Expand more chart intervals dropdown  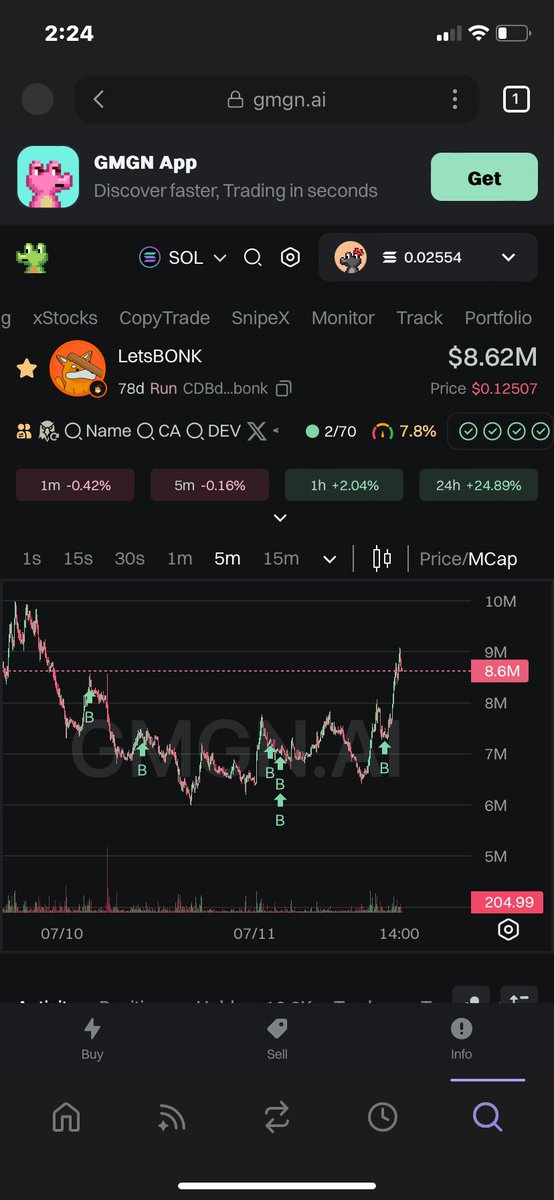coord(330,559)
